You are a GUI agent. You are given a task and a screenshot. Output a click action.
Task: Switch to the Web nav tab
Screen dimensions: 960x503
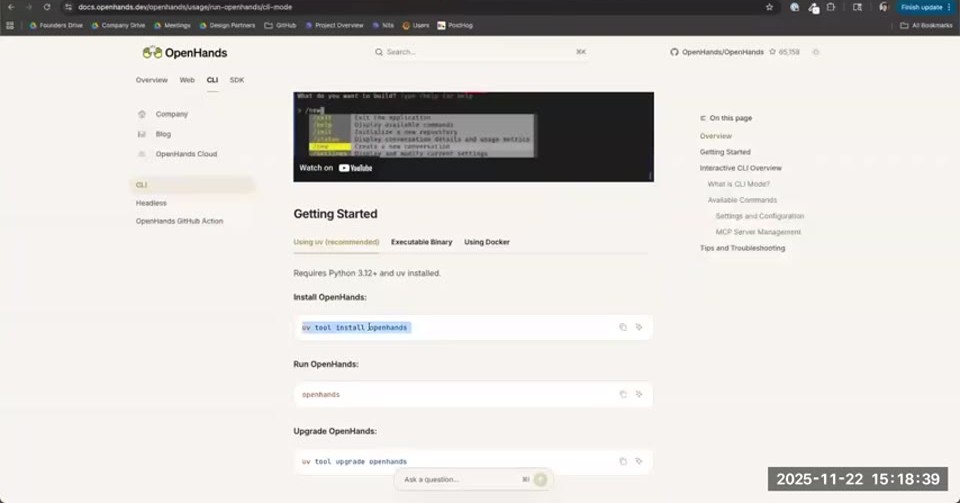[187, 80]
